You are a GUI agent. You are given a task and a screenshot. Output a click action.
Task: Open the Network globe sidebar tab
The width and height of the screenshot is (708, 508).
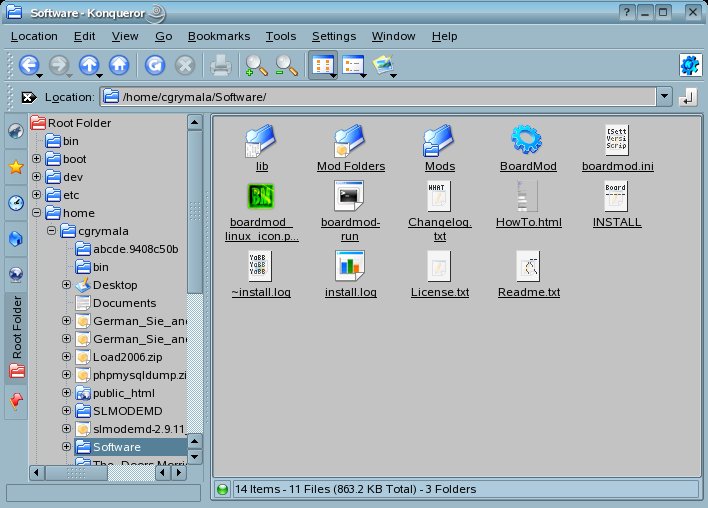[16, 275]
